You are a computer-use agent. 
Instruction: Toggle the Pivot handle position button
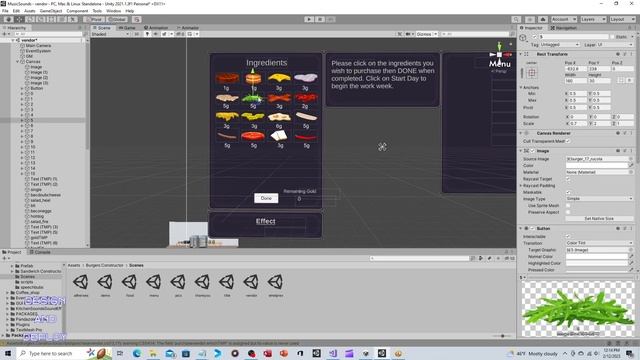(94, 19)
